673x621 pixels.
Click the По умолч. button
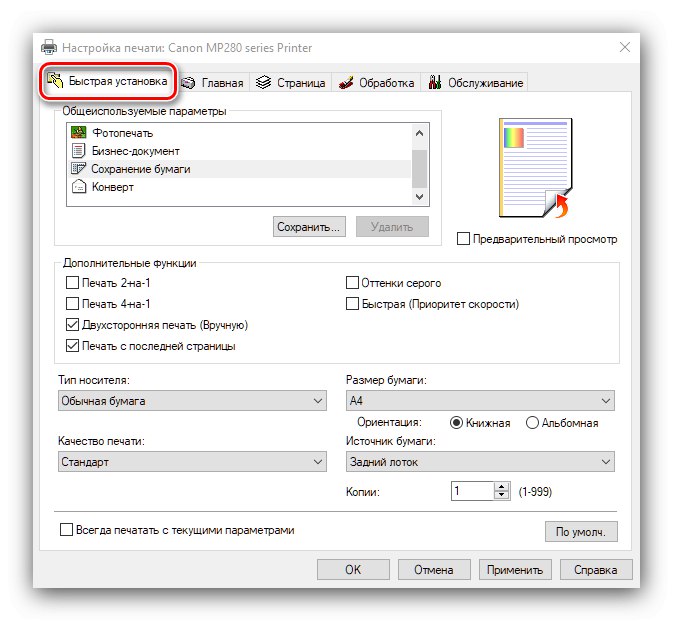tap(581, 532)
